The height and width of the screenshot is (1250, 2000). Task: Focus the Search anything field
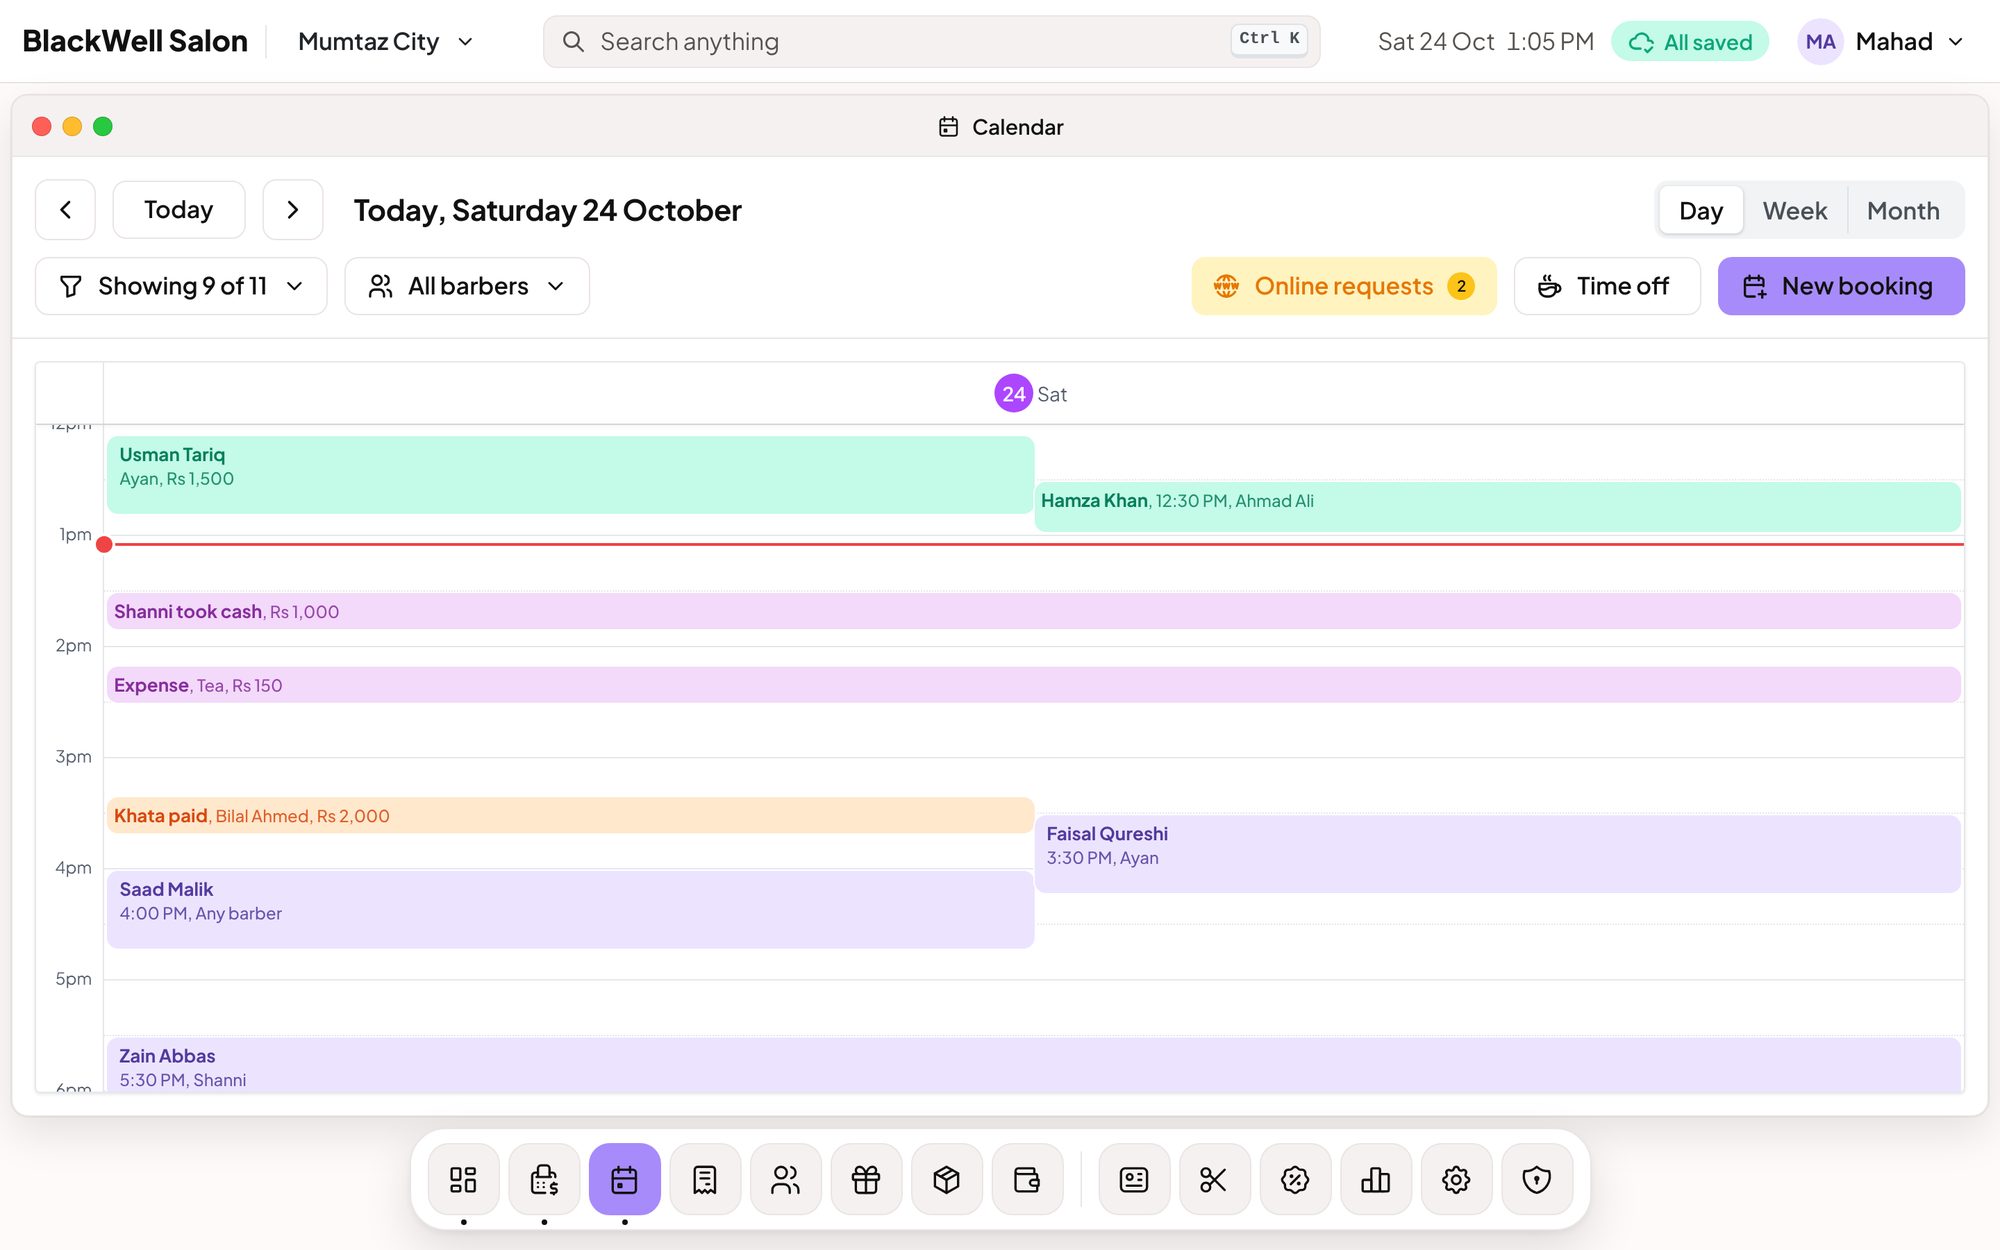931,41
